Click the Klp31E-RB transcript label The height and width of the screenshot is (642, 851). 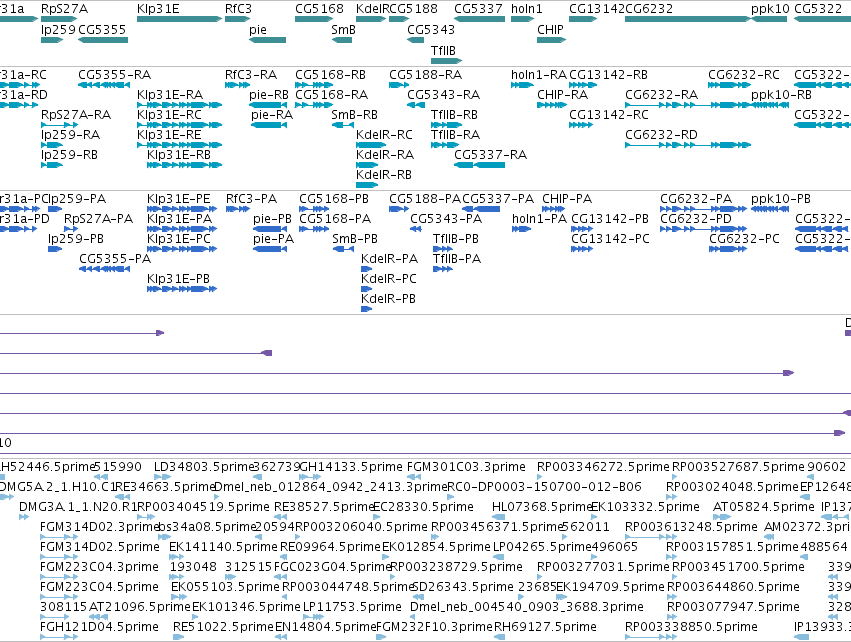(x=179, y=155)
